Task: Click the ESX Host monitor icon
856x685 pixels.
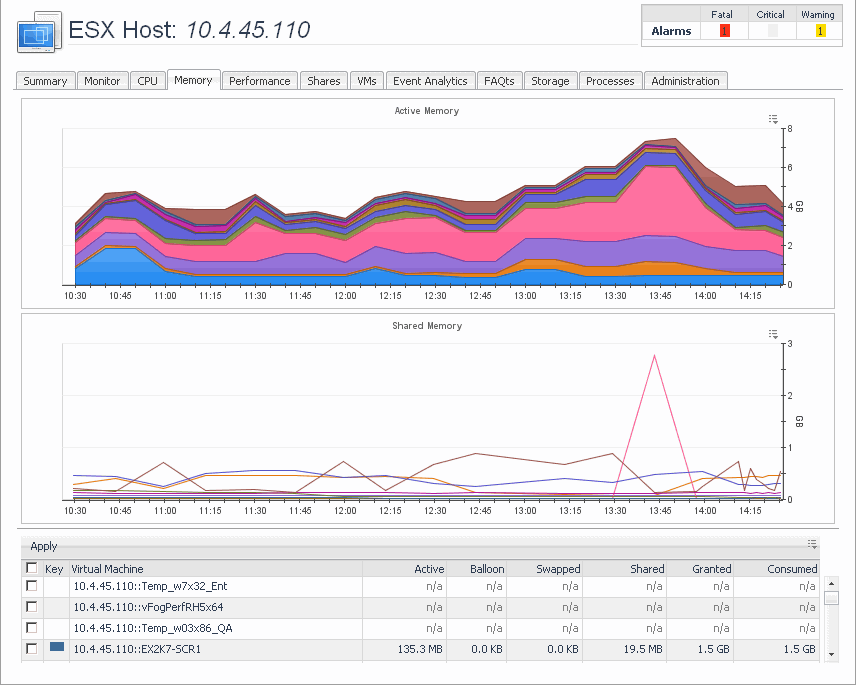Action: (38, 32)
